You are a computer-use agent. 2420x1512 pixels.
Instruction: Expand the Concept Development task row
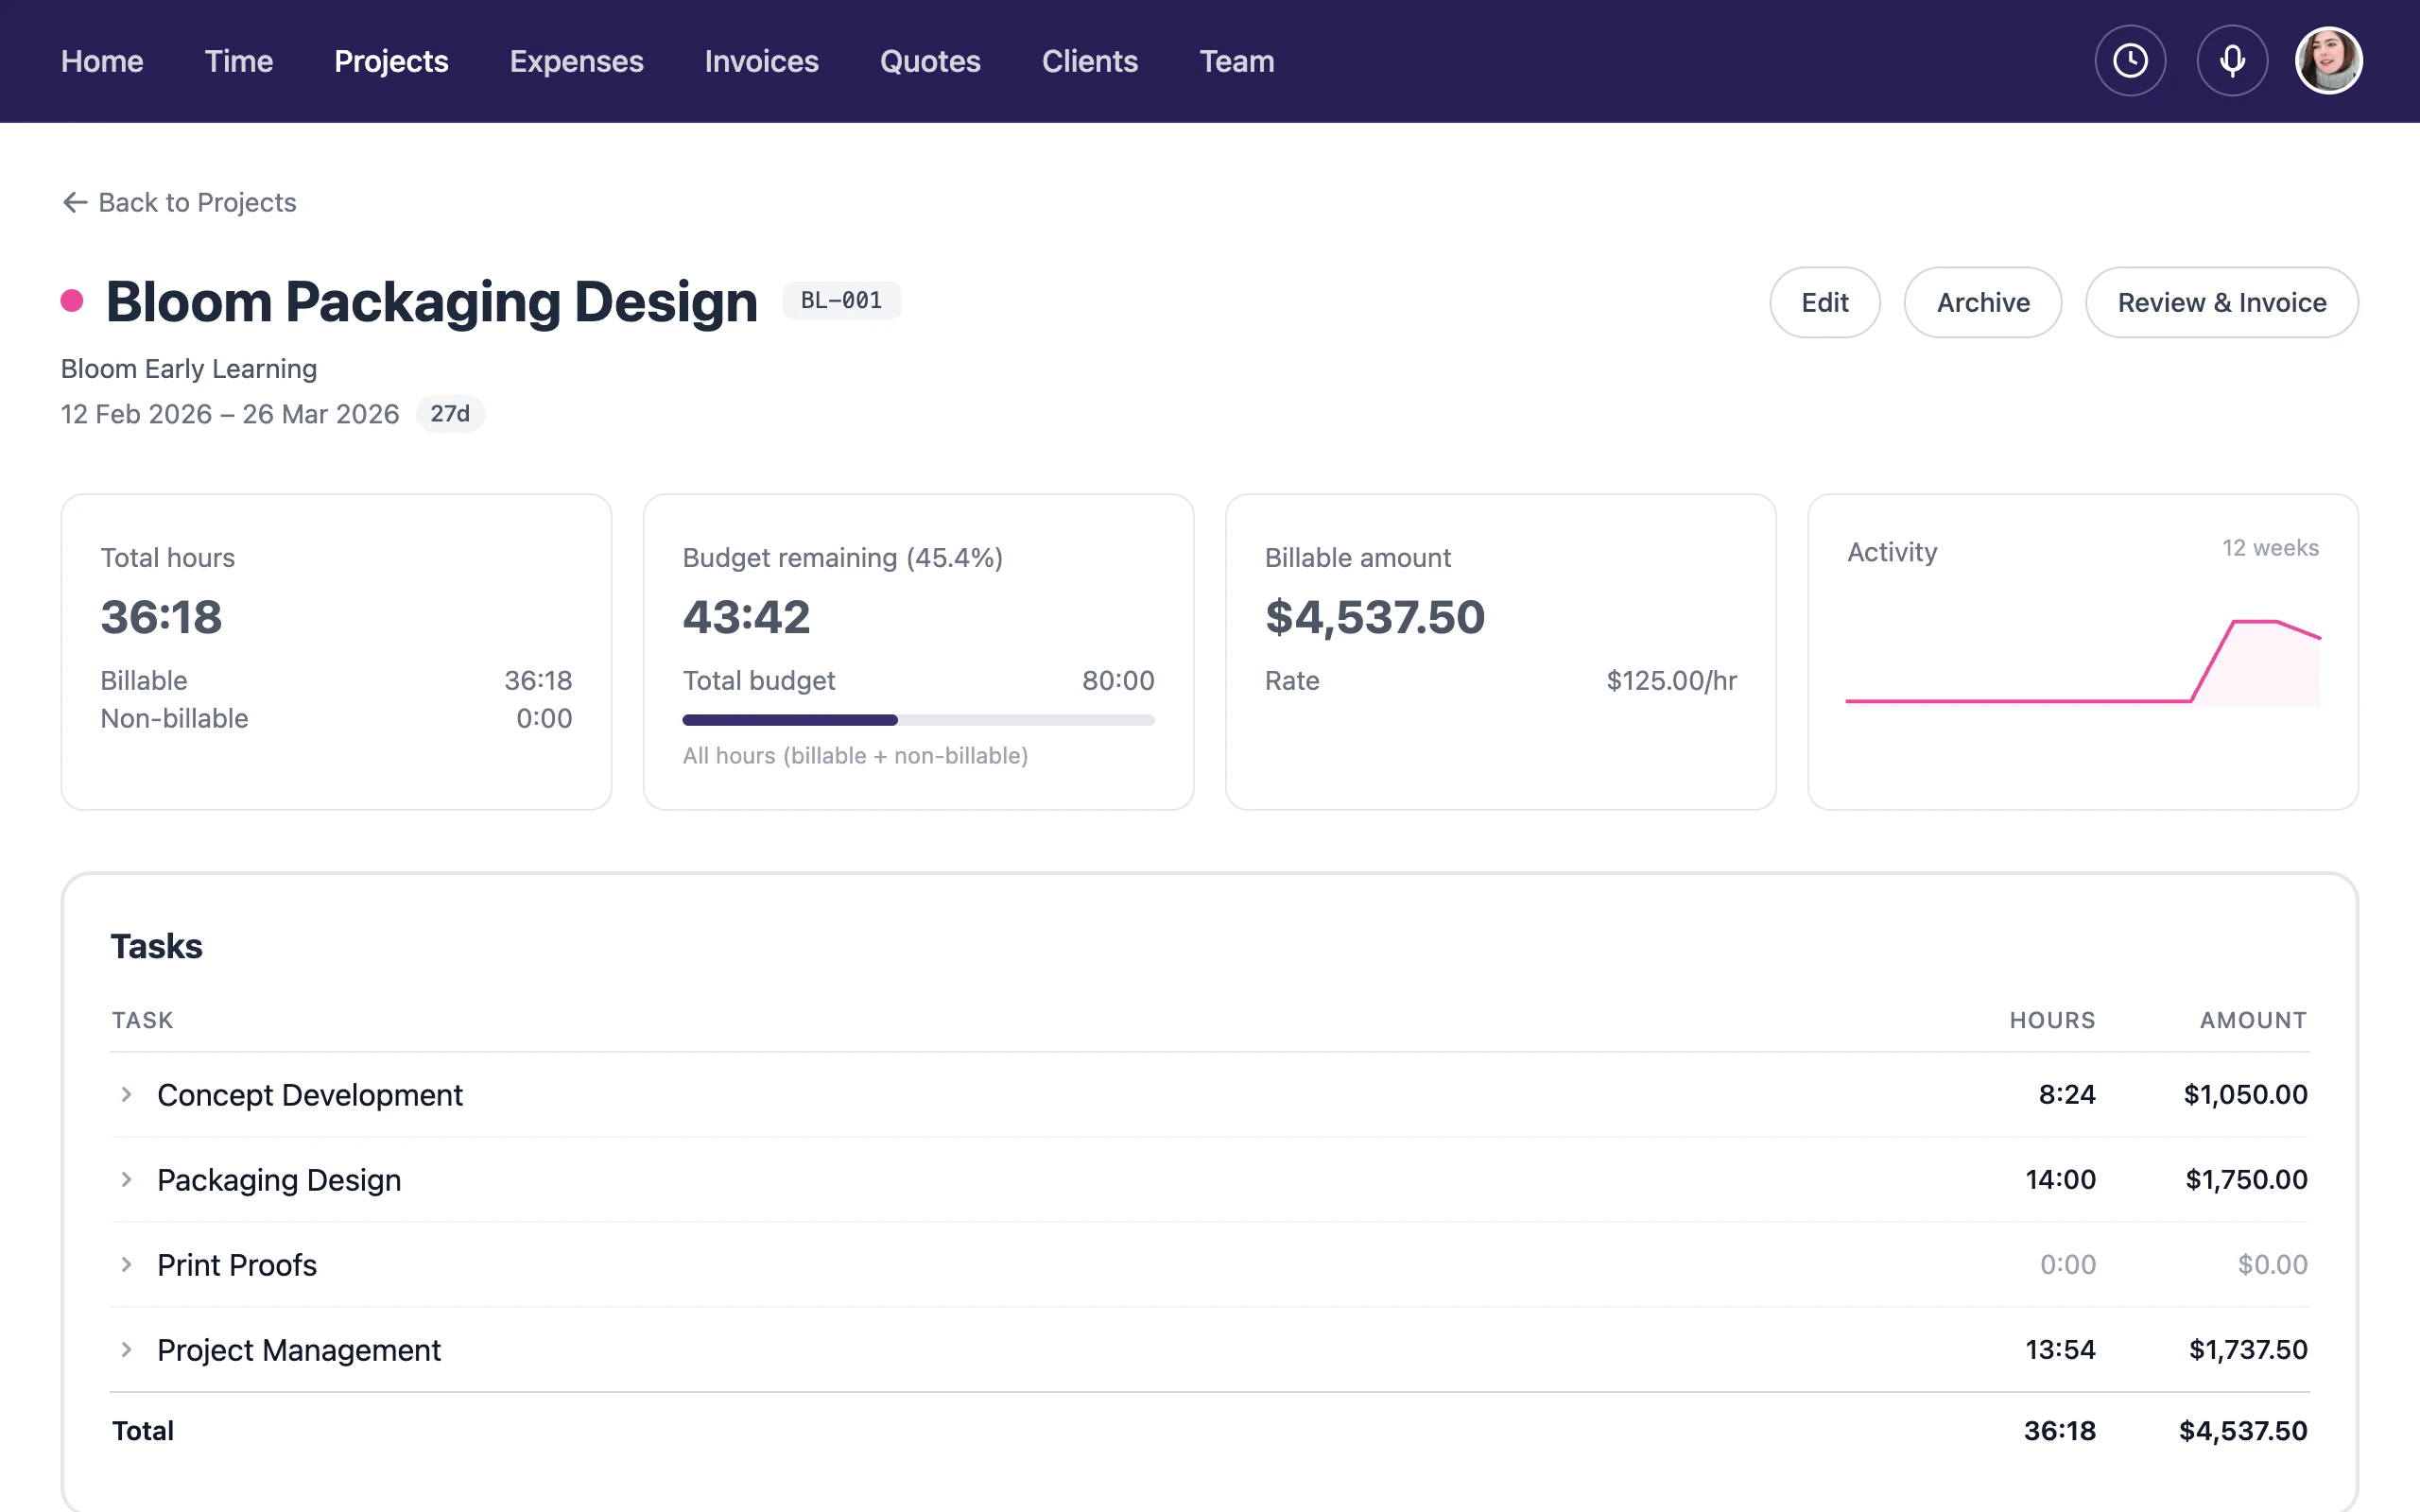coord(126,1094)
